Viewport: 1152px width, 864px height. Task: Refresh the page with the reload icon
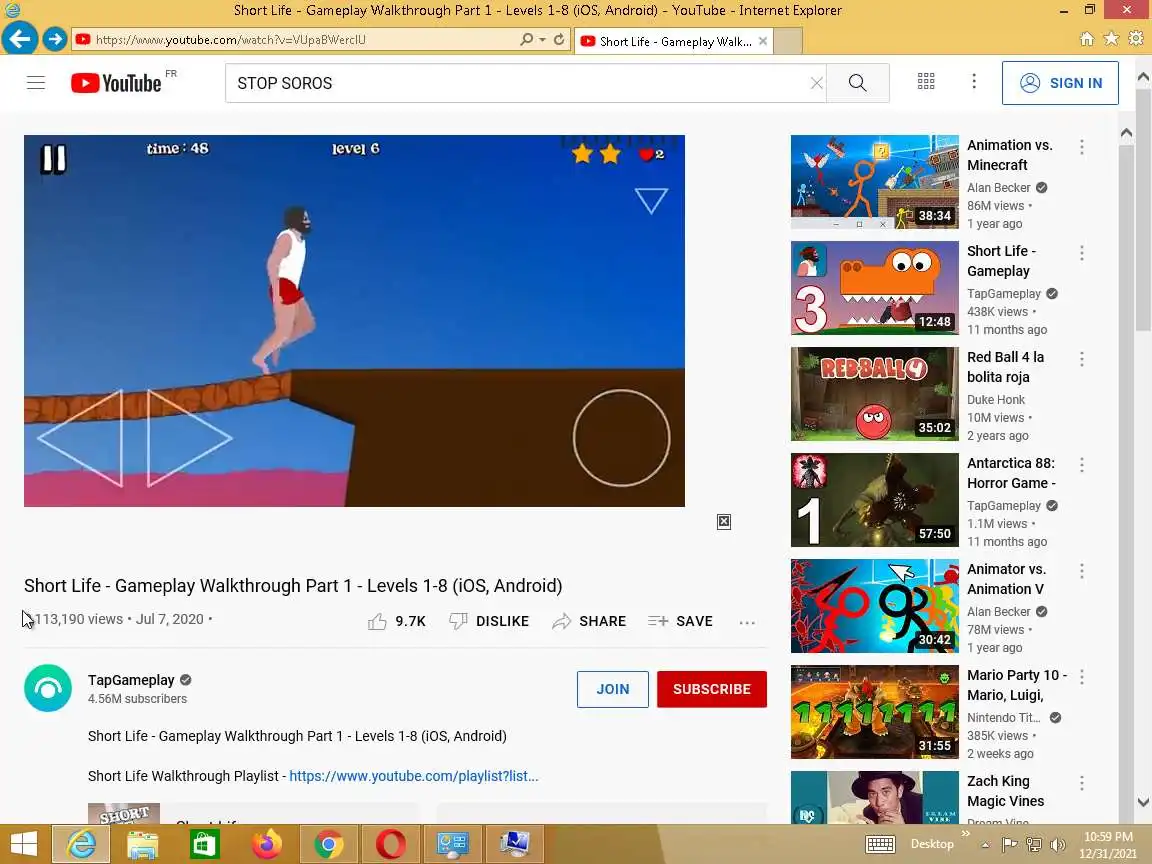point(559,40)
